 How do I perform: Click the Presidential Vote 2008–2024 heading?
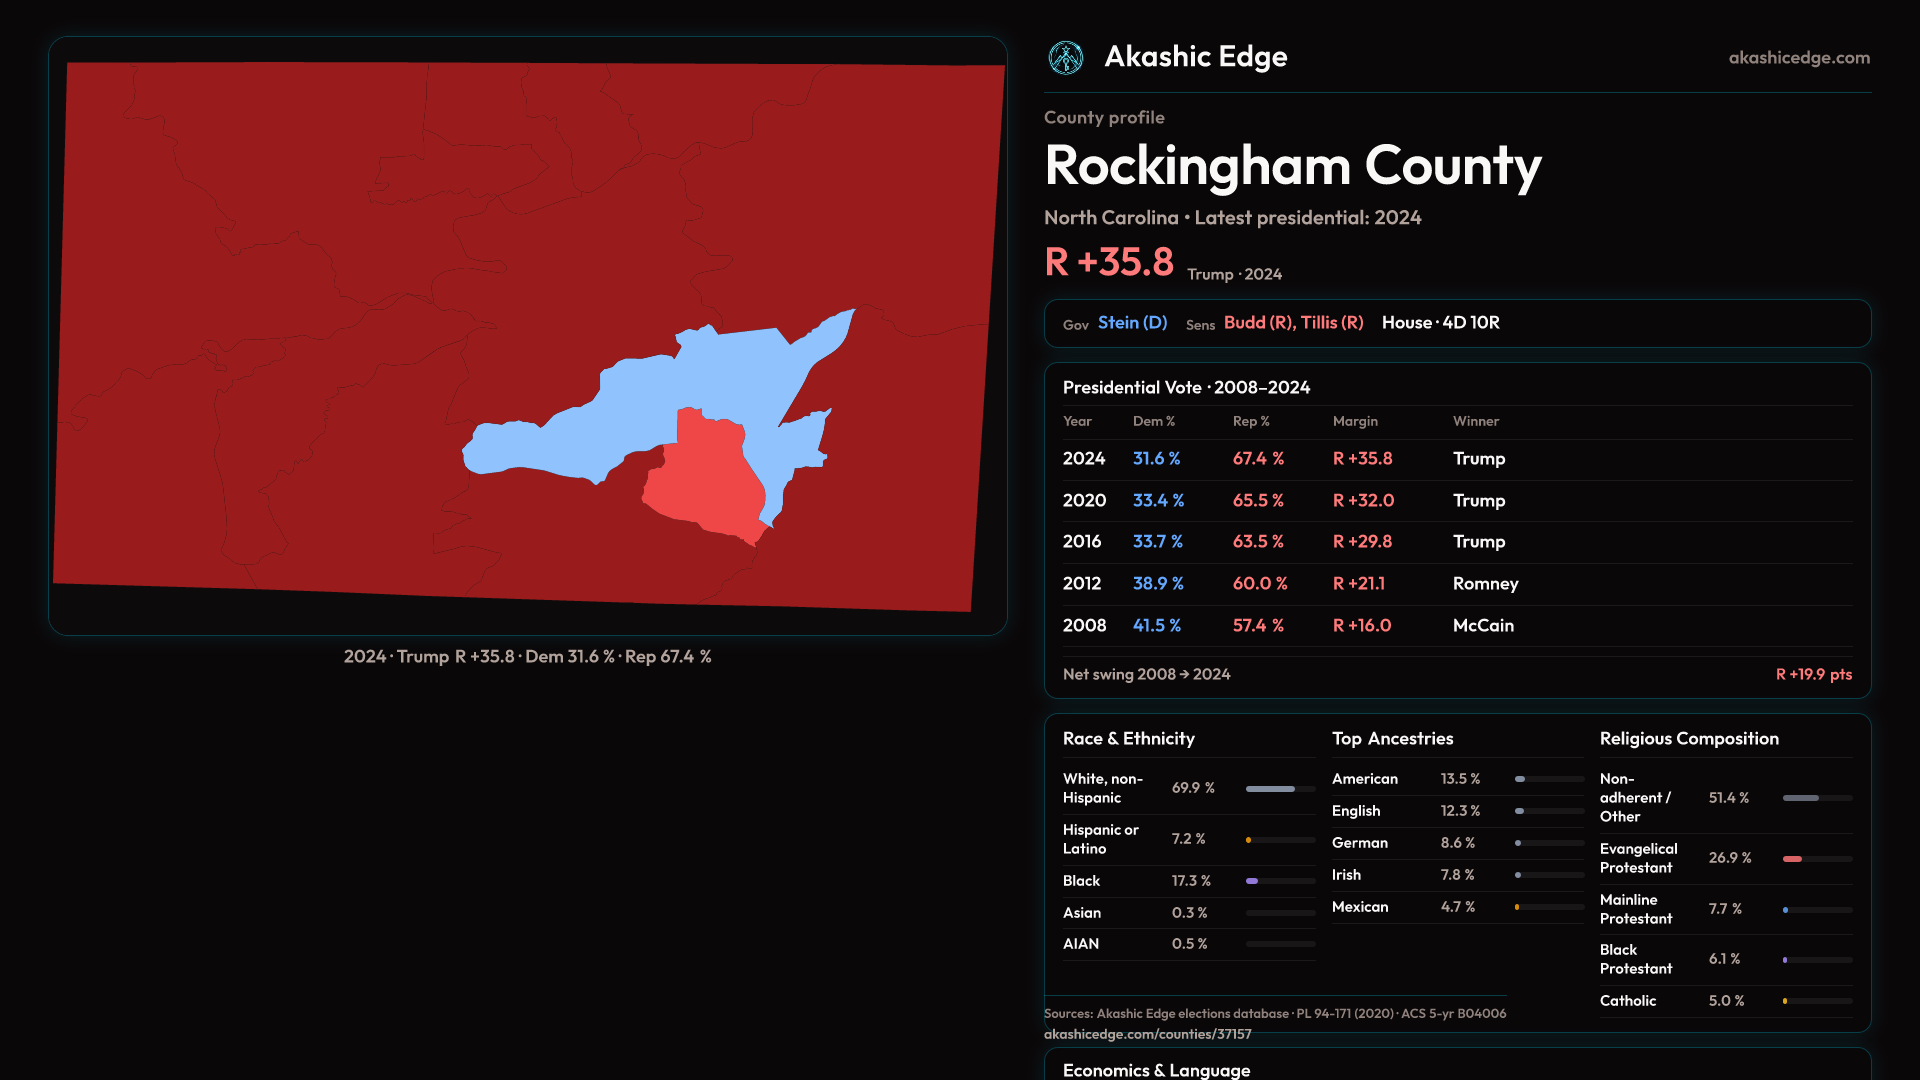1186,388
